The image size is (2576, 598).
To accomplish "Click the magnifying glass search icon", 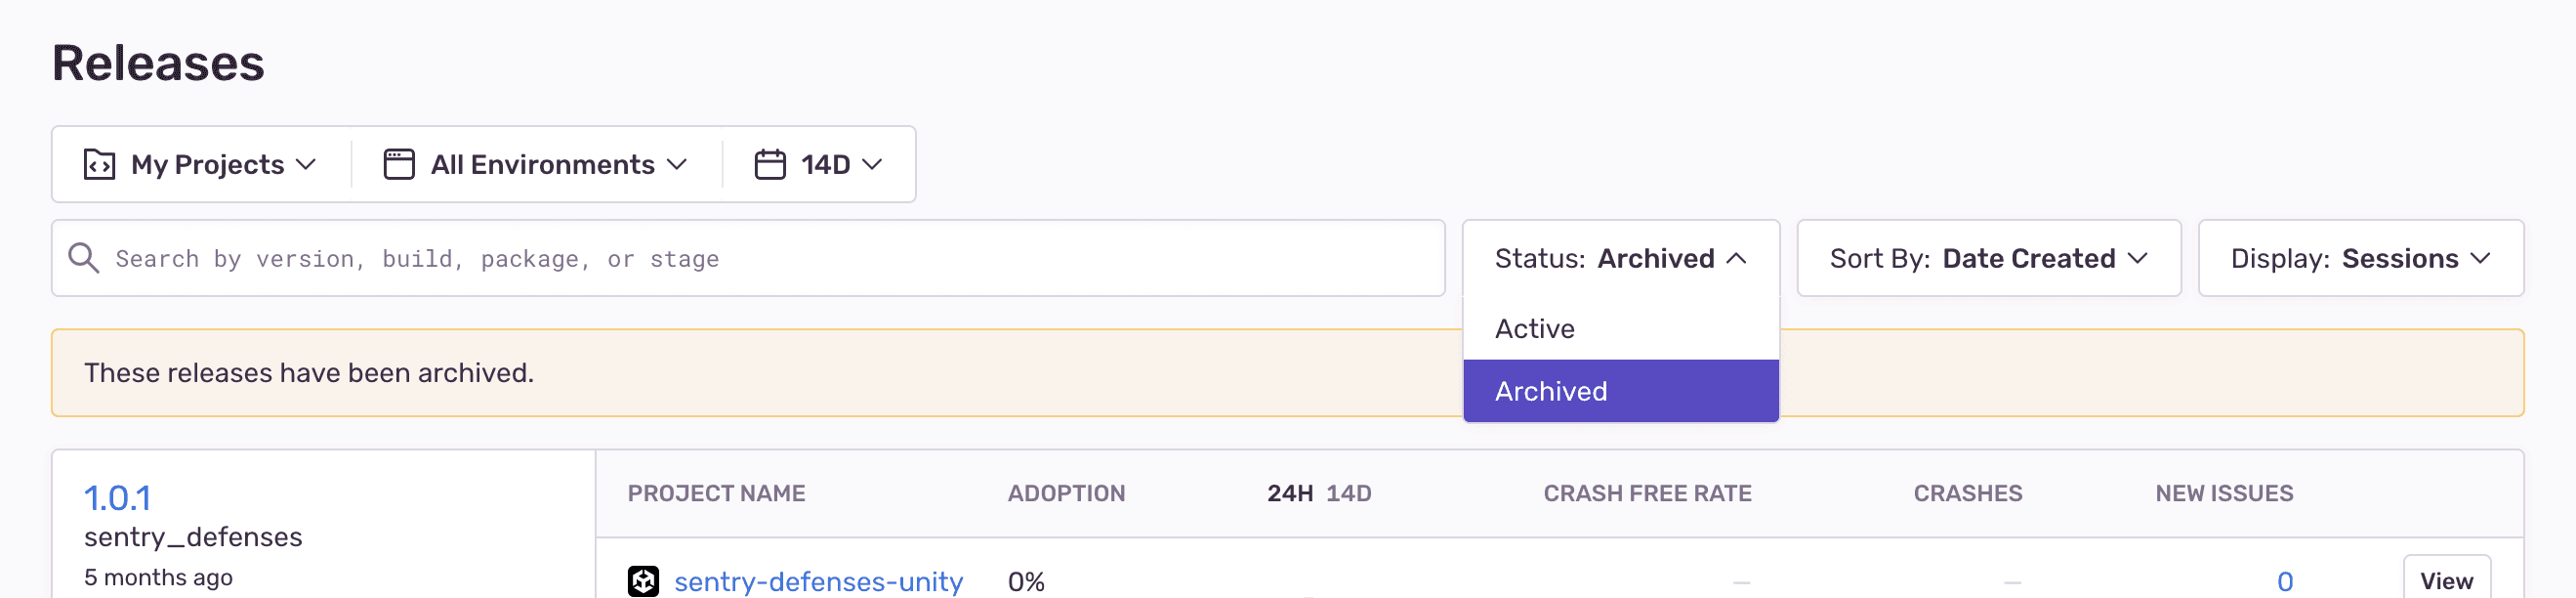I will pyautogui.click(x=83, y=258).
